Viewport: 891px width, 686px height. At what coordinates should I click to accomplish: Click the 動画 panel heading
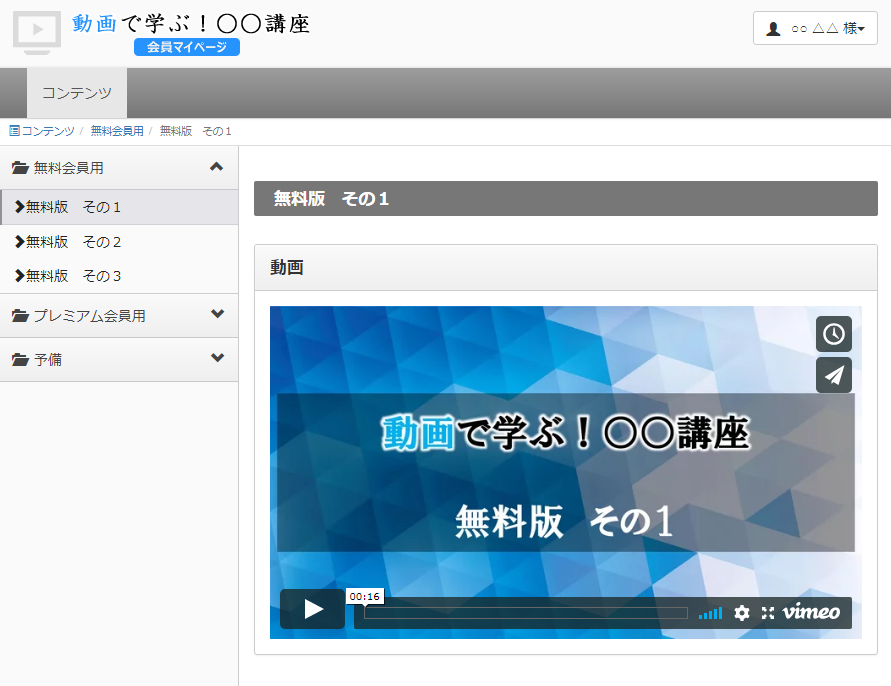point(287,267)
